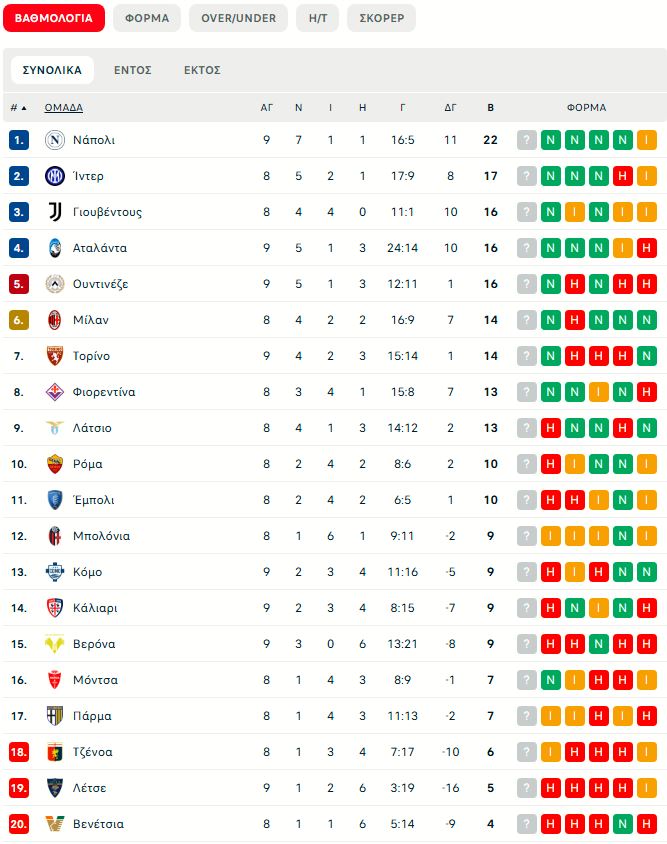
Task: Click the Atalanta club crest icon
Action: coord(55,248)
